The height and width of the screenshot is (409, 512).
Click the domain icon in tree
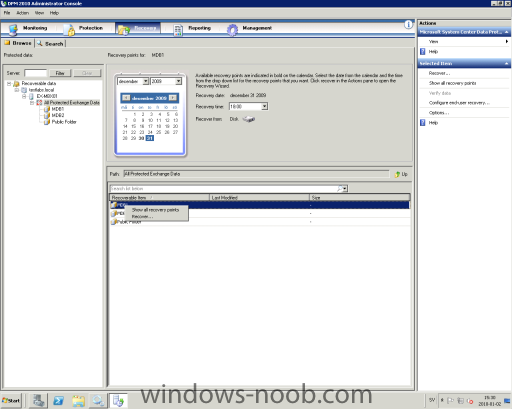point(24,90)
